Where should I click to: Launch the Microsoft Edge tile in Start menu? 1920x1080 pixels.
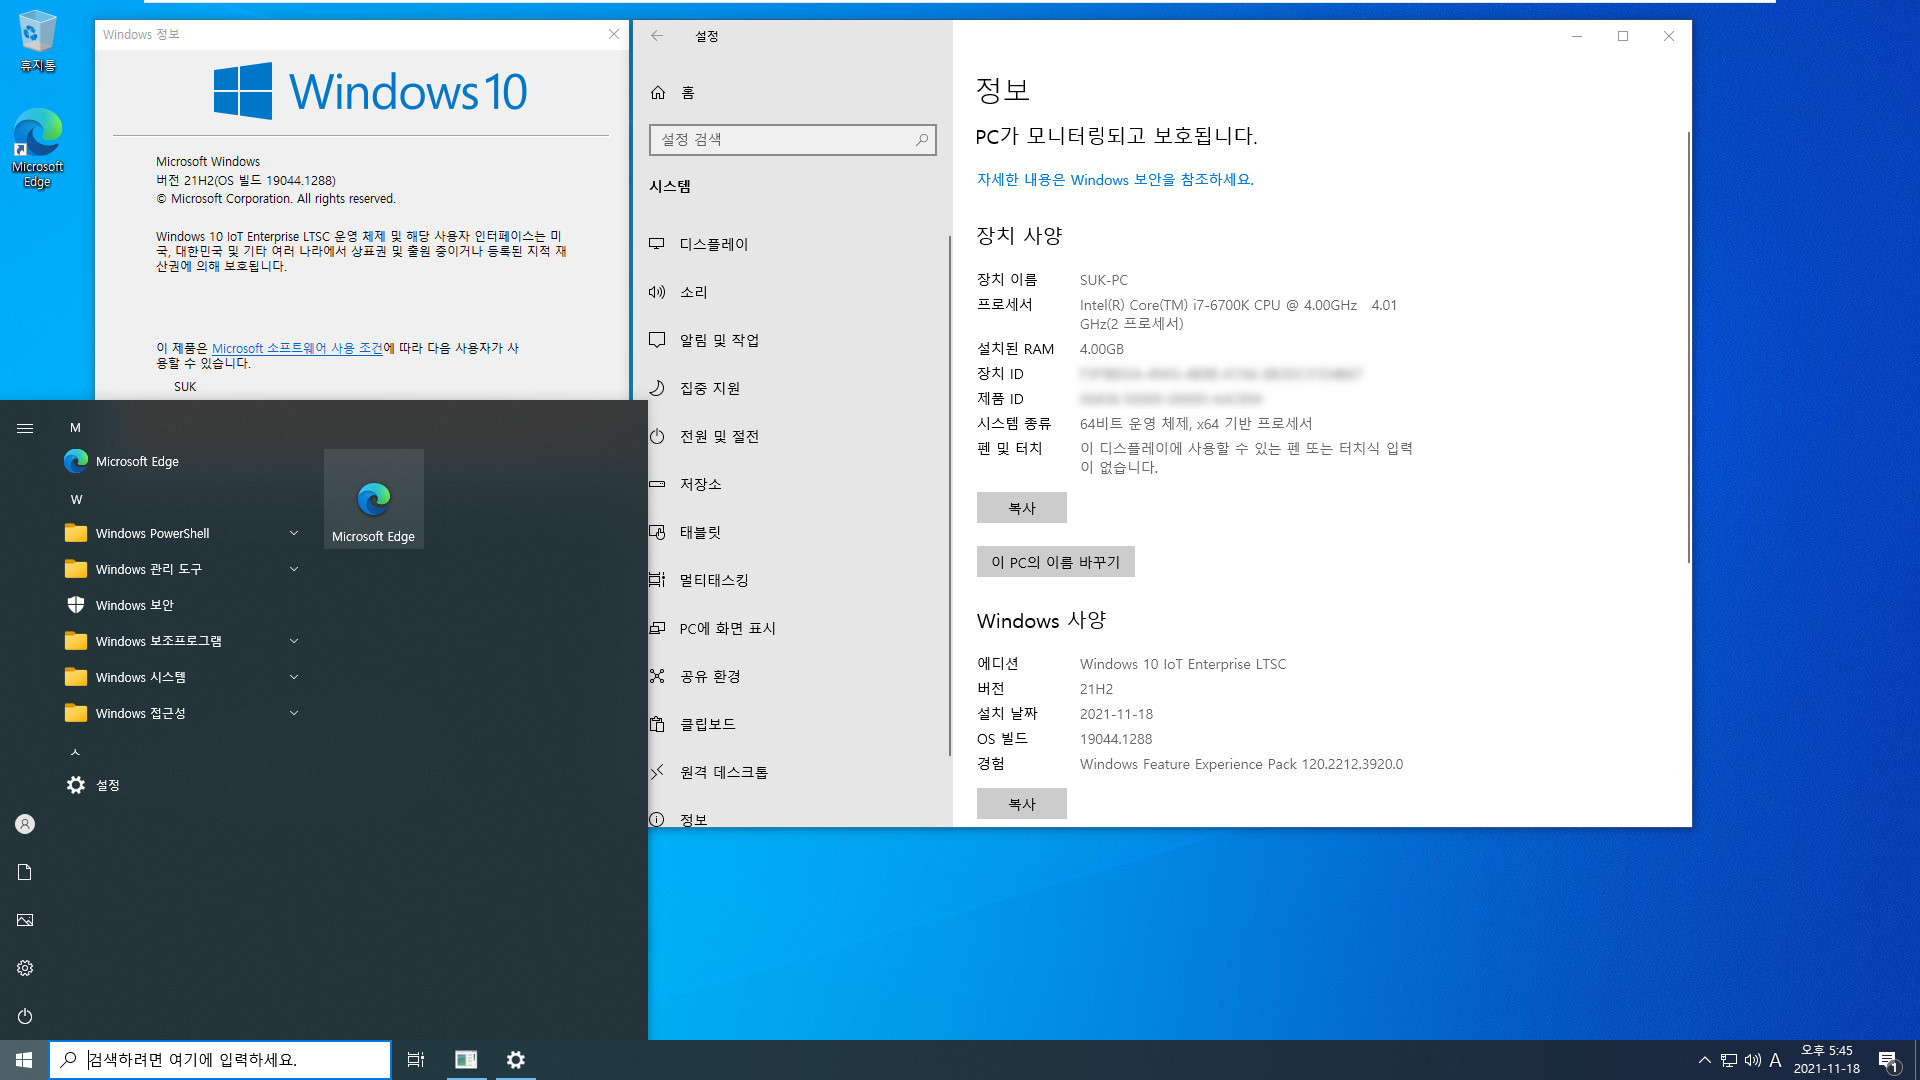373,498
